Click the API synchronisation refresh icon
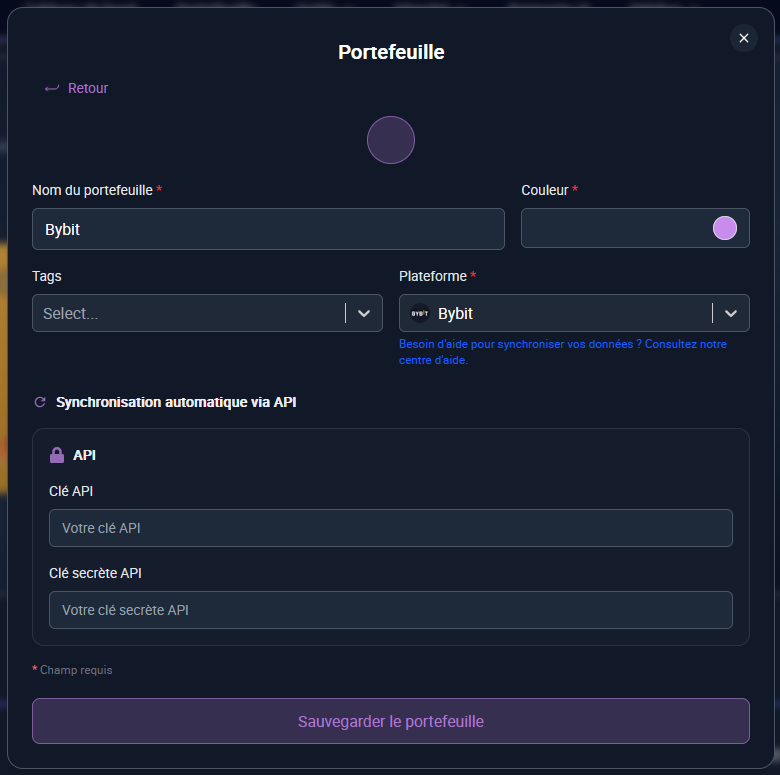This screenshot has width=780, height=775. click(x=40, y=402)
